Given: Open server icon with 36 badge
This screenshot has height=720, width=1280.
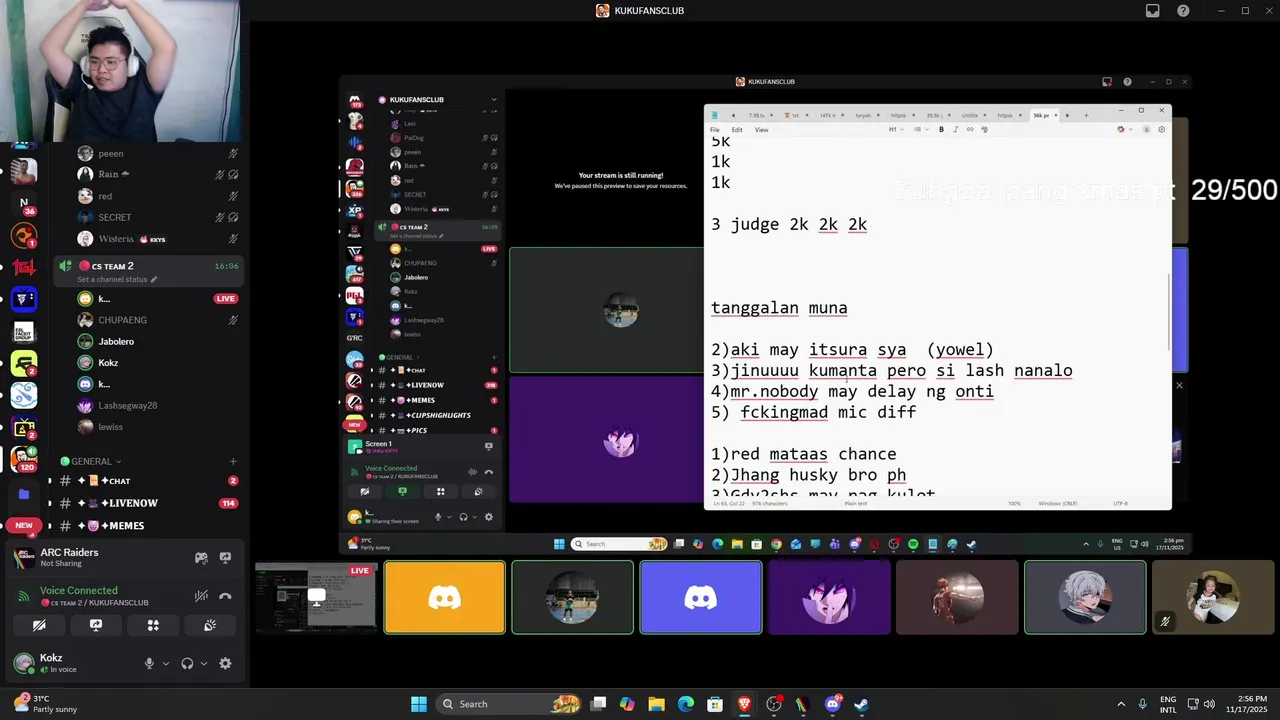Looking at the screenshot, I should point(24,204).
